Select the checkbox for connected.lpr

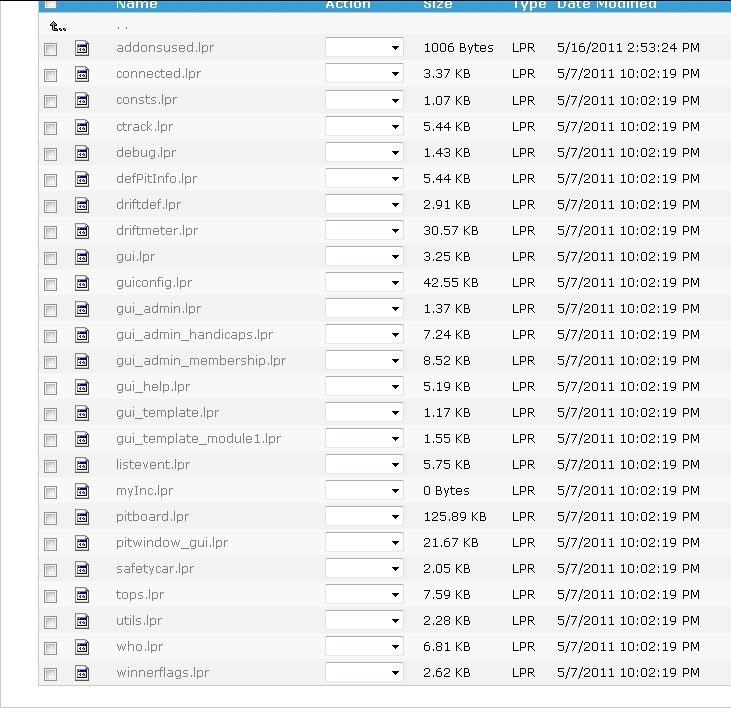(x=50, y=76)
